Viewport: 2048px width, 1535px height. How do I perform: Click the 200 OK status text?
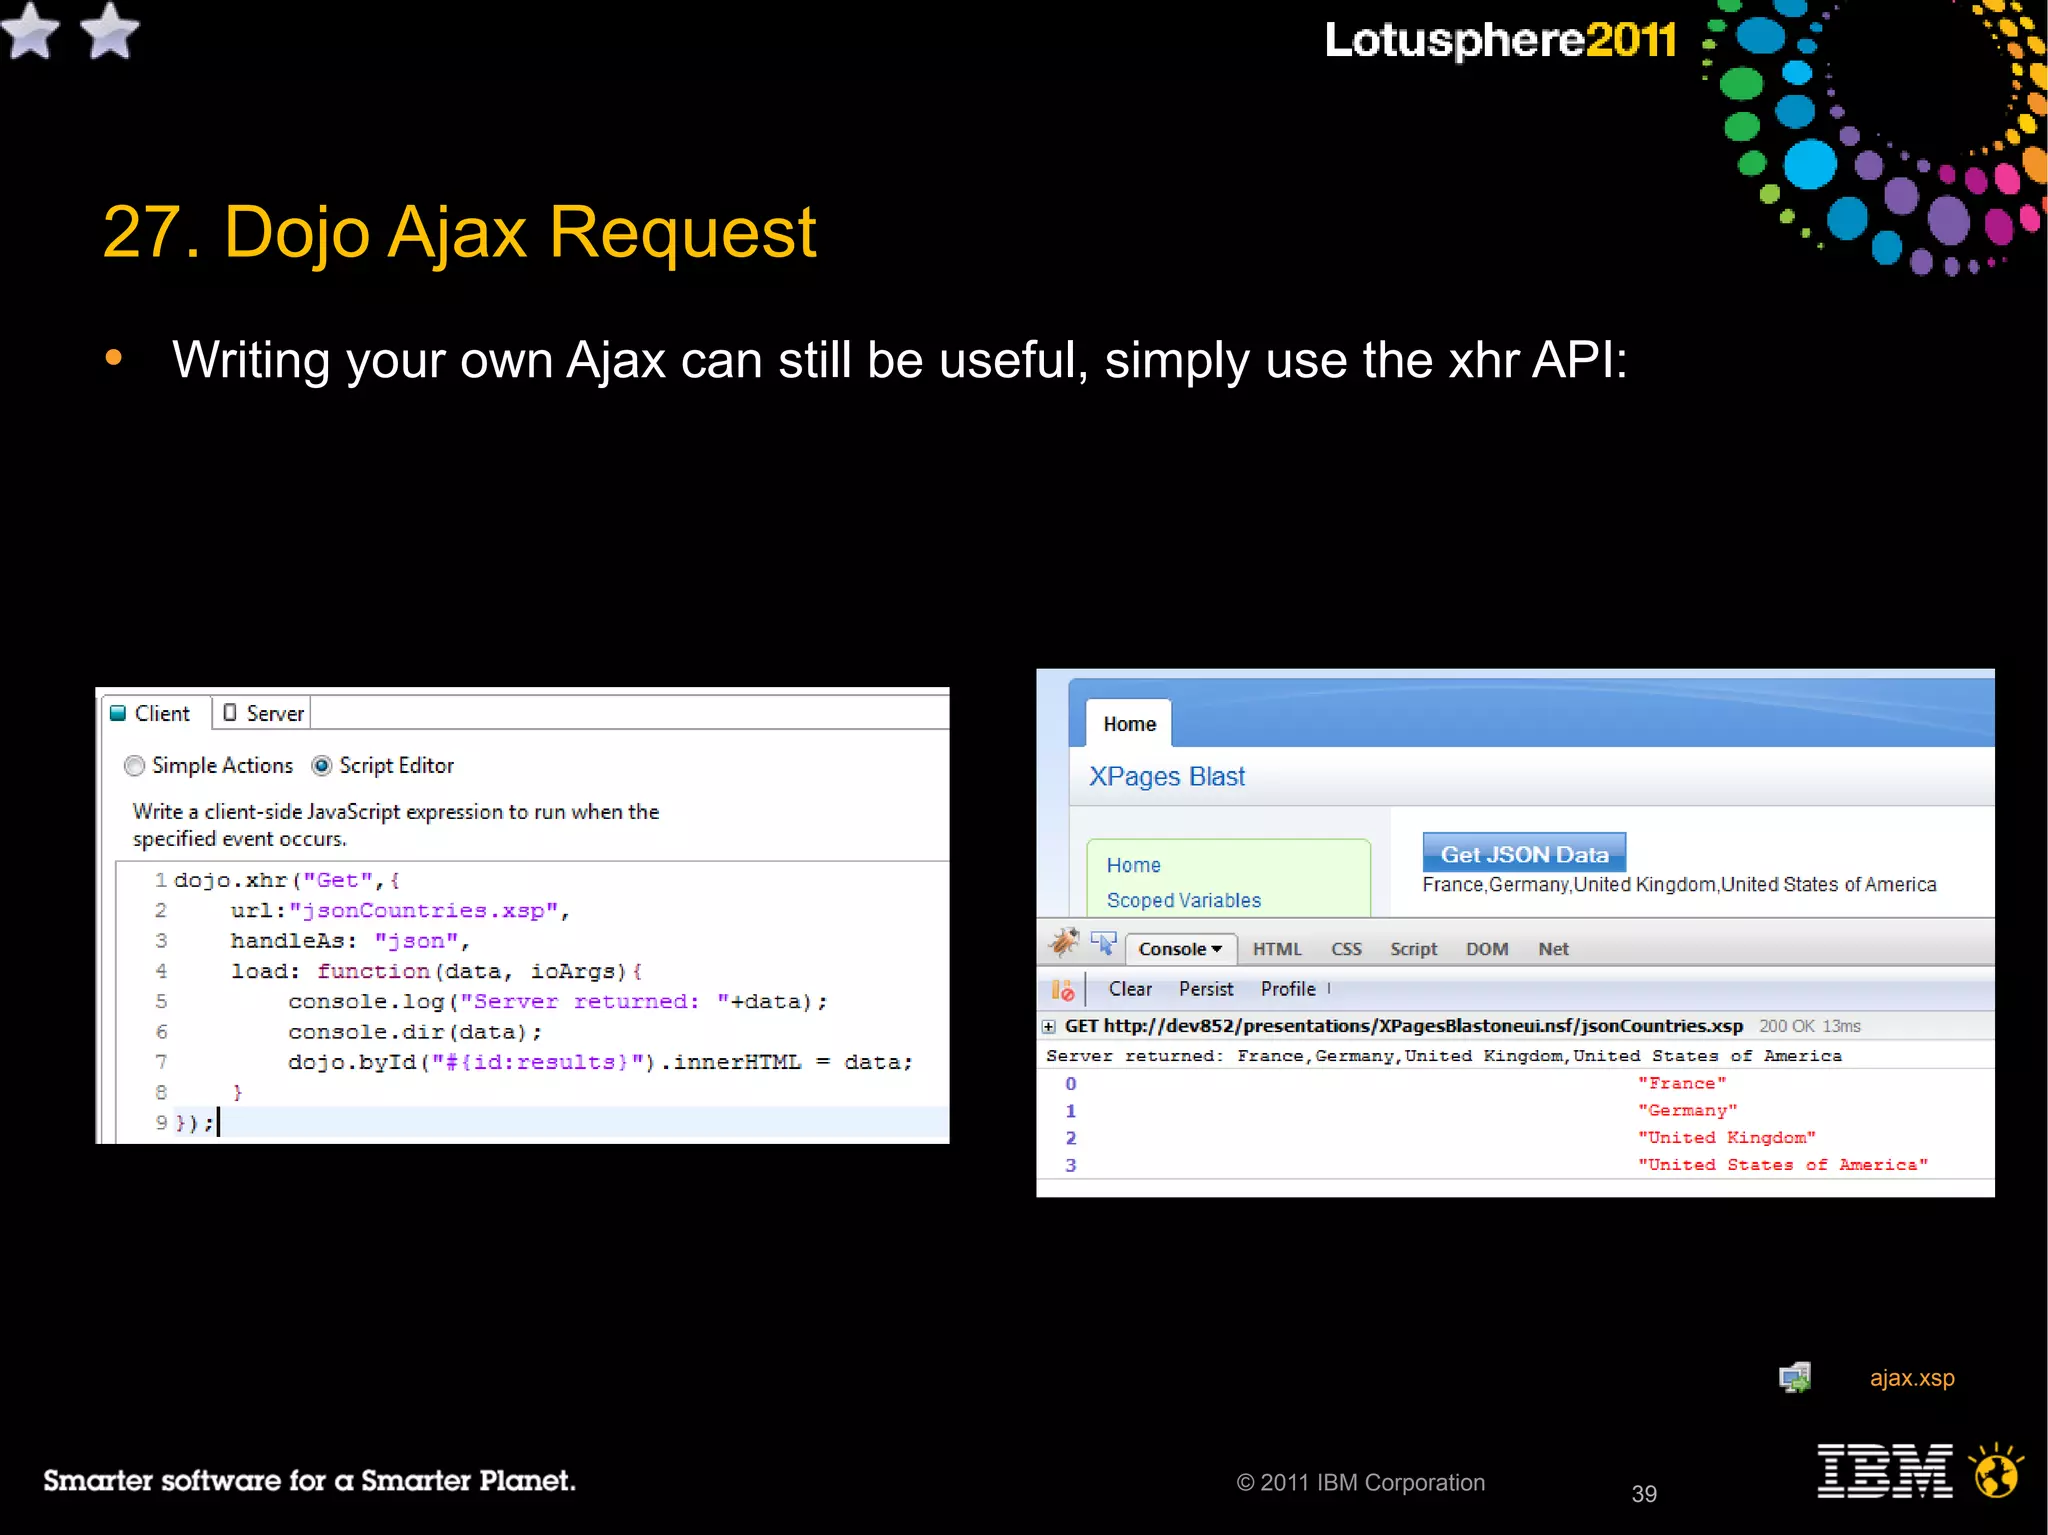pyautogui.click(x=1787, y=1026)
